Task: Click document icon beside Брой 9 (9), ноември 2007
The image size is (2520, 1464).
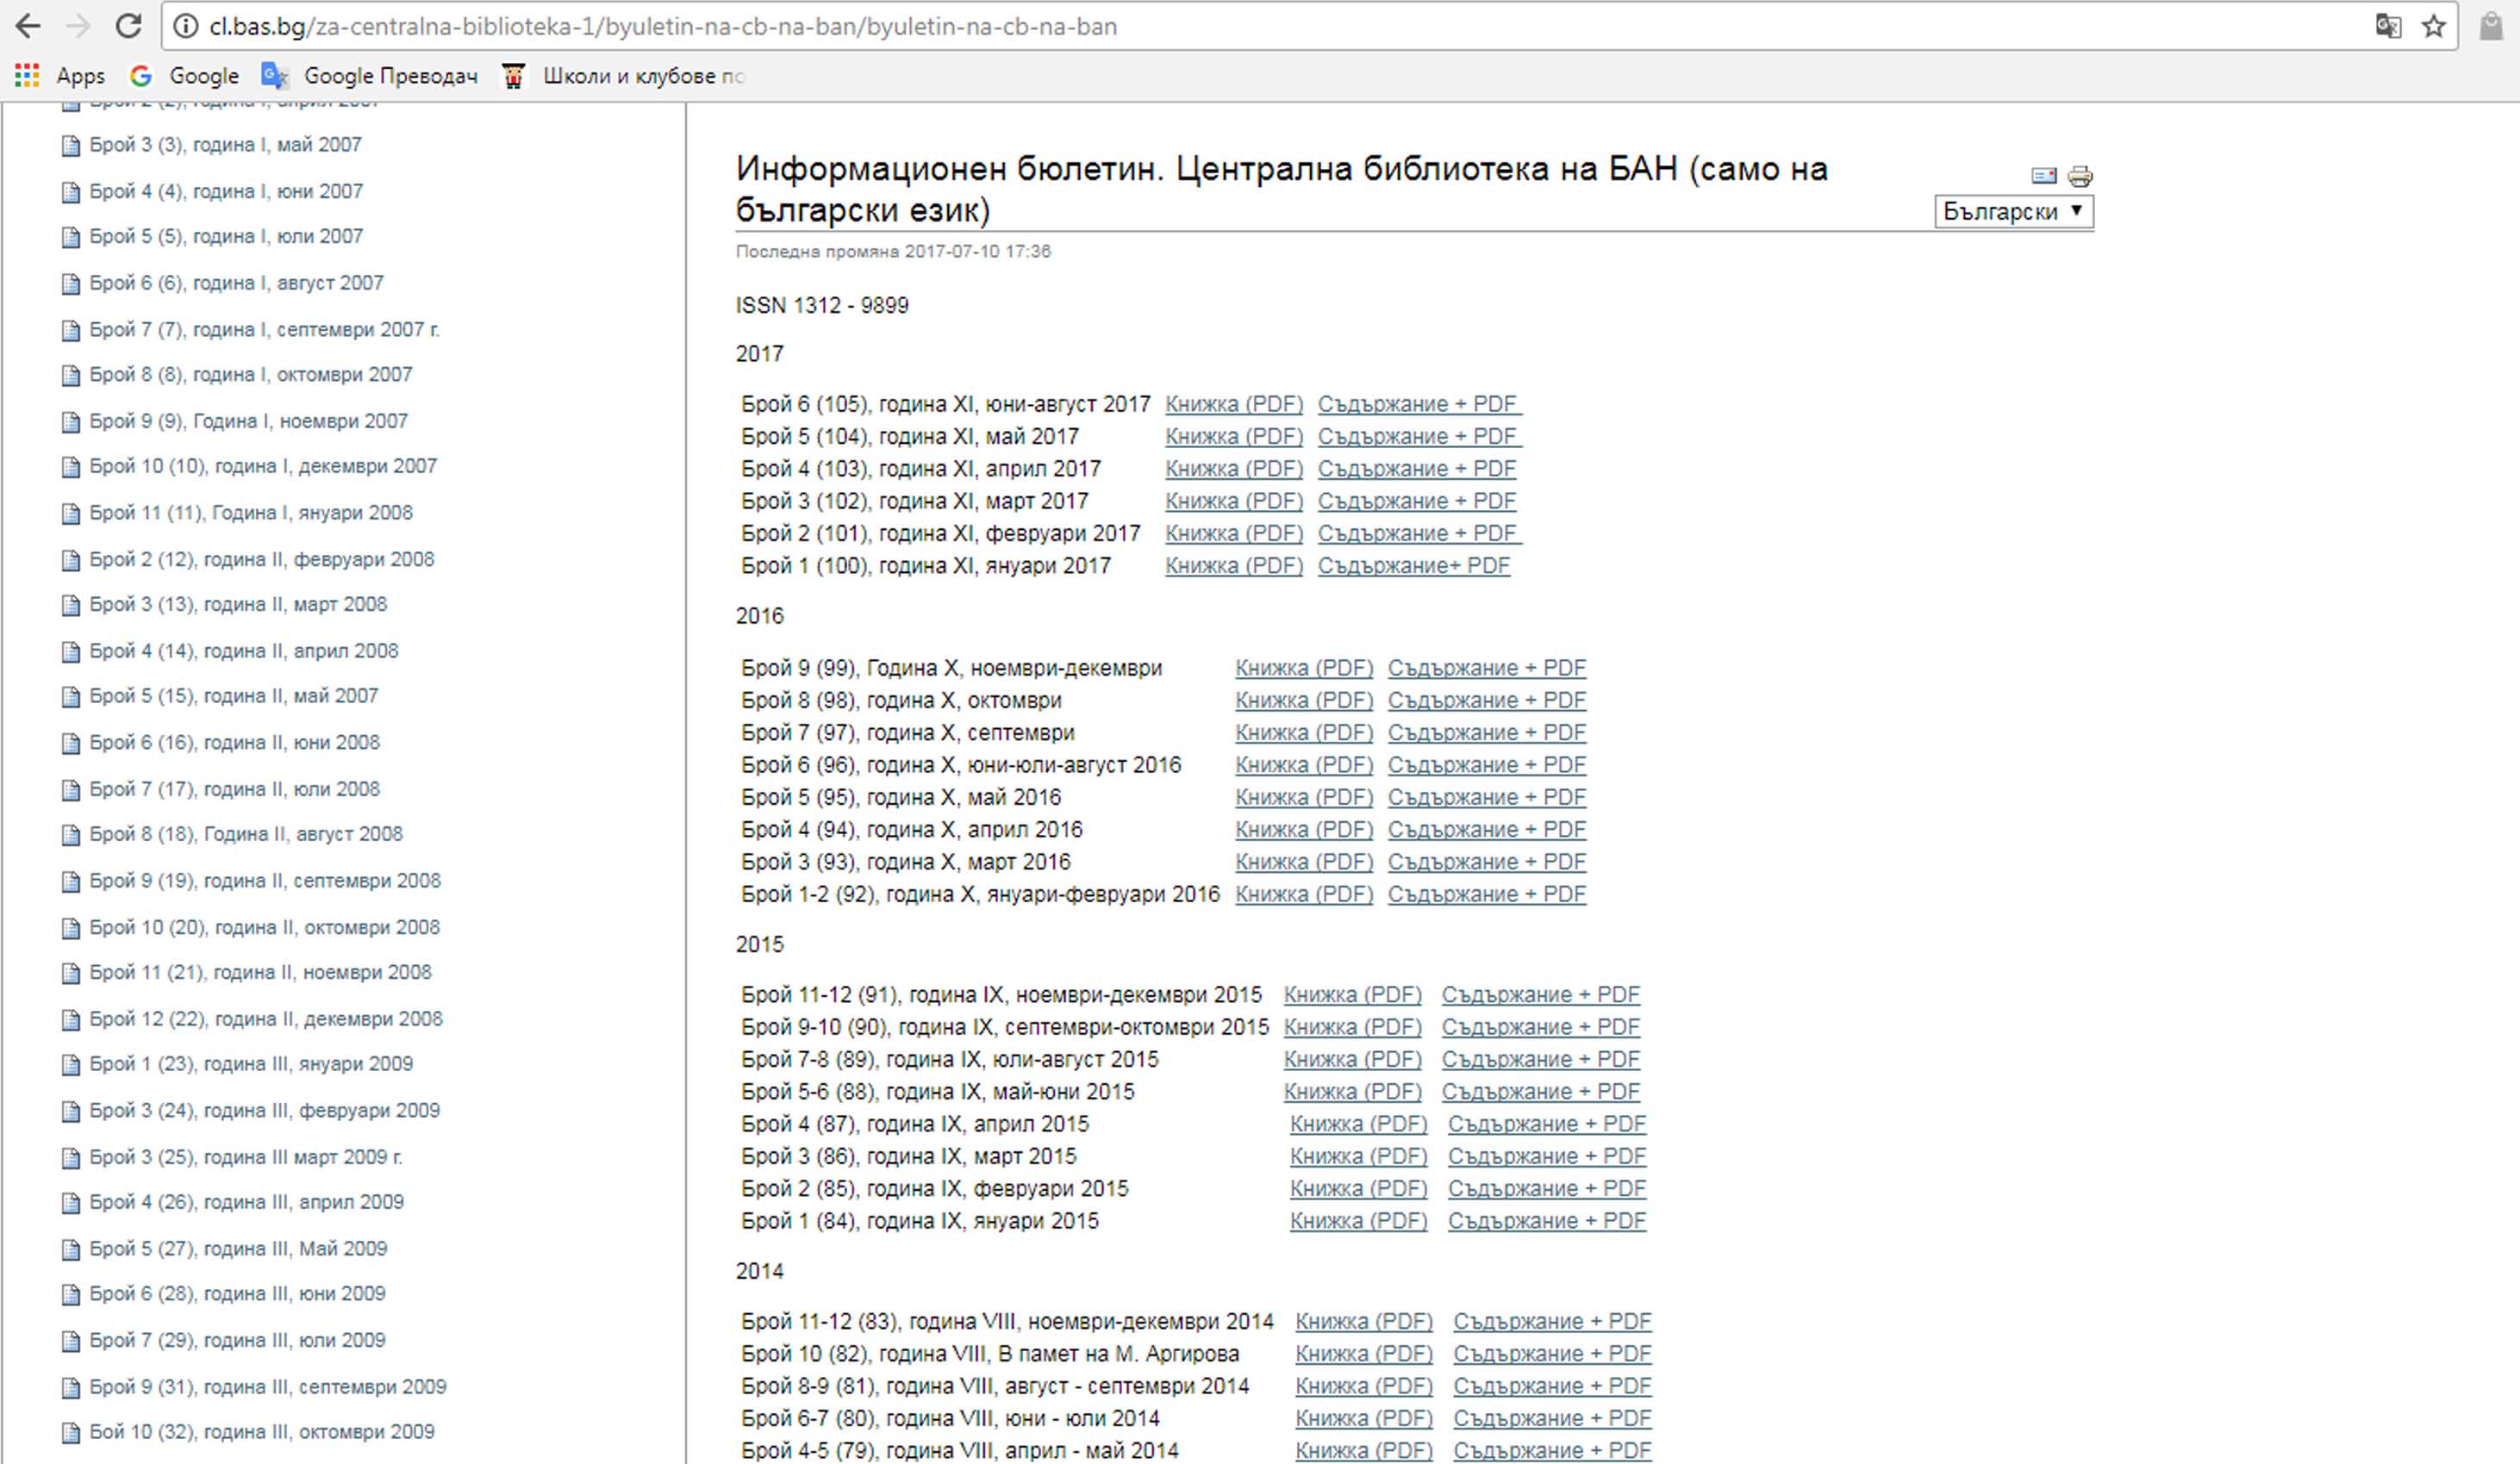Action: (x=71, y=423)
